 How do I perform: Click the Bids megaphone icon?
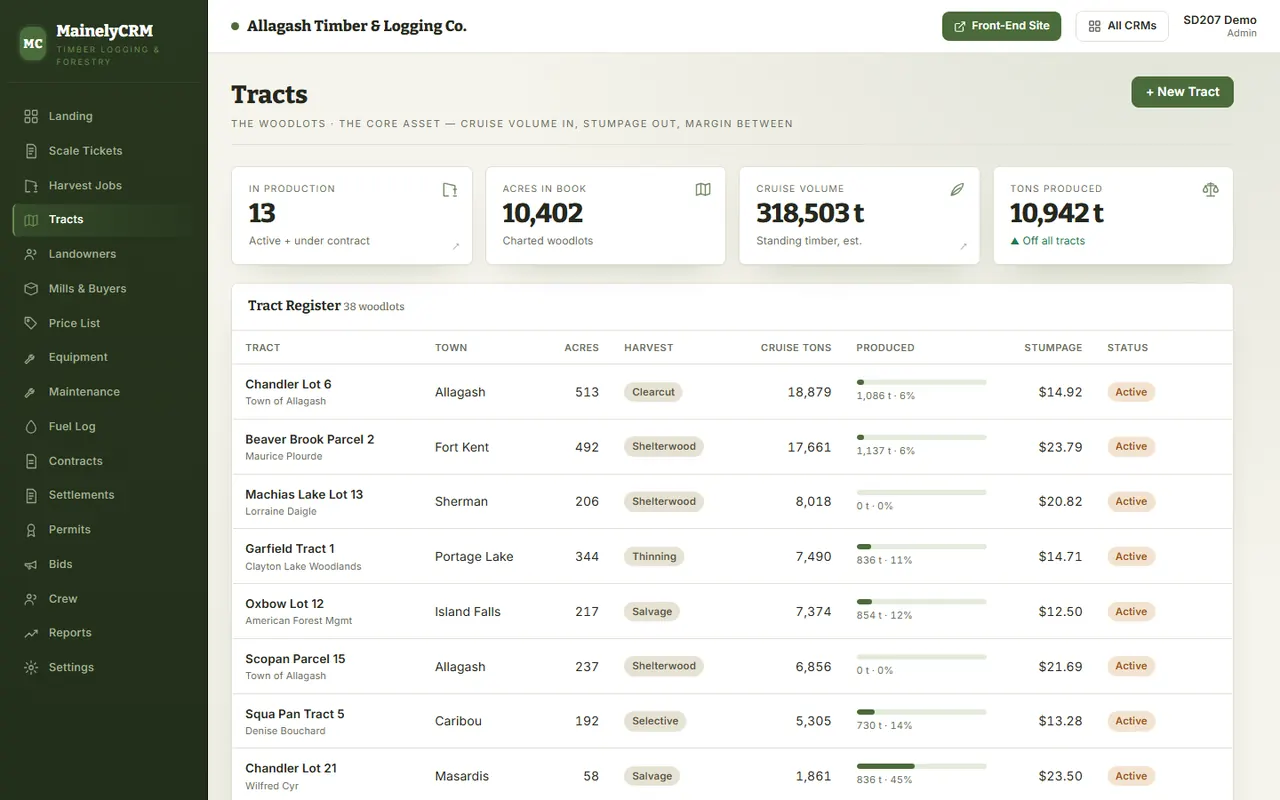click(31, 564)
